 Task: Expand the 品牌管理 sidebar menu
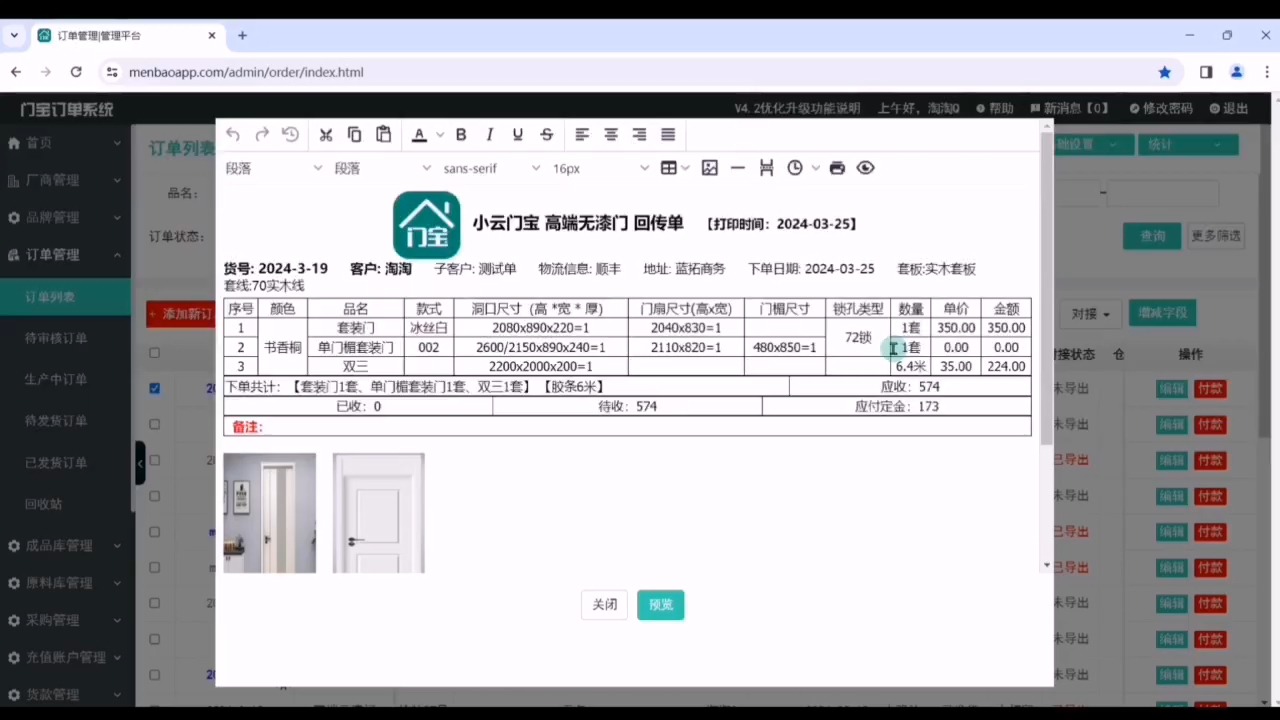click(x=65, y=217)
